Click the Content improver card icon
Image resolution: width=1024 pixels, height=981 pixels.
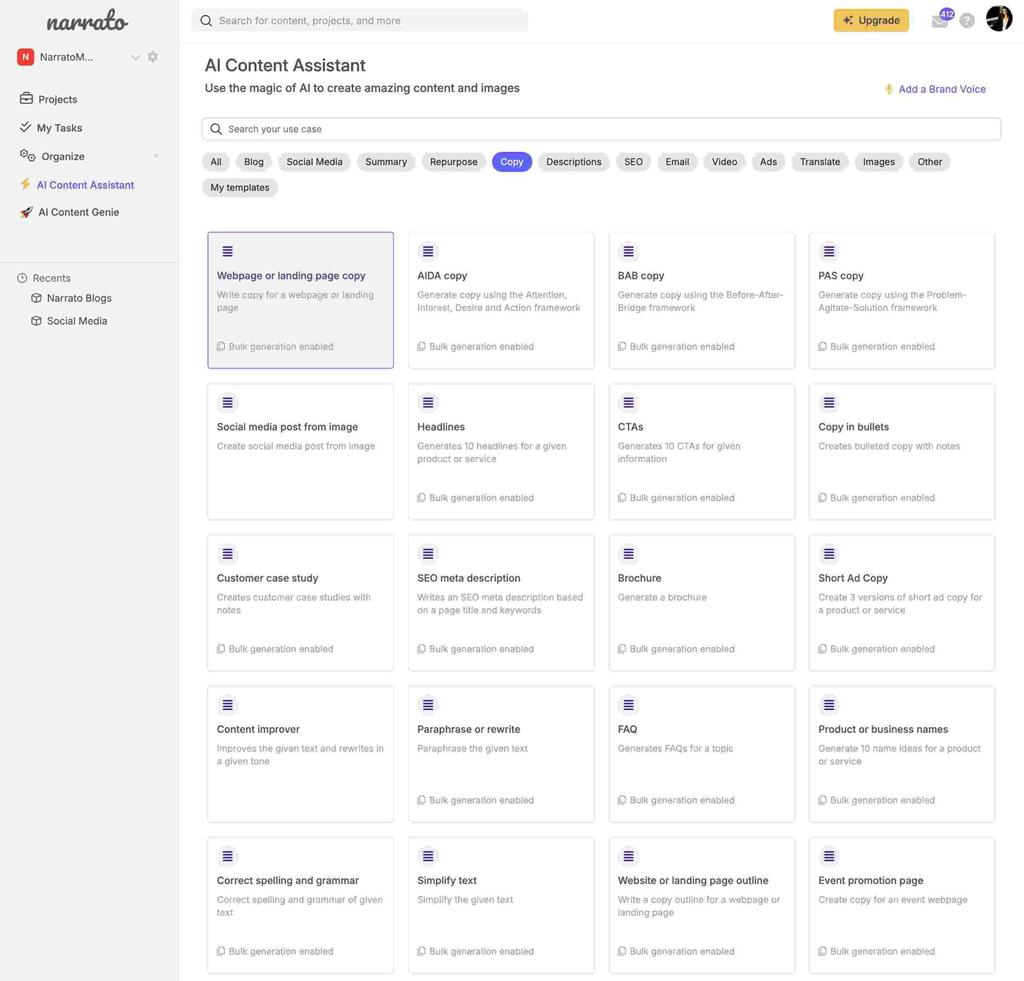pos(227,705)
